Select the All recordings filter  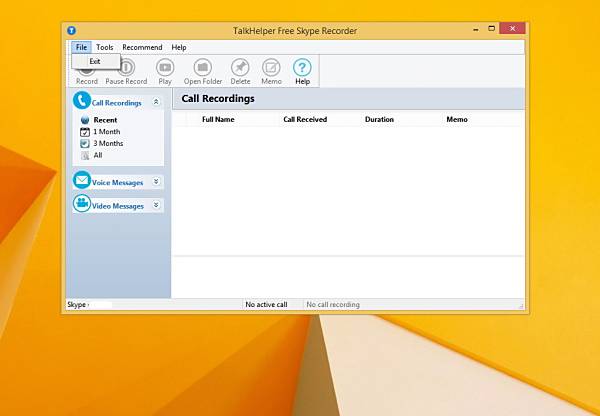click(x=91, y=155)
